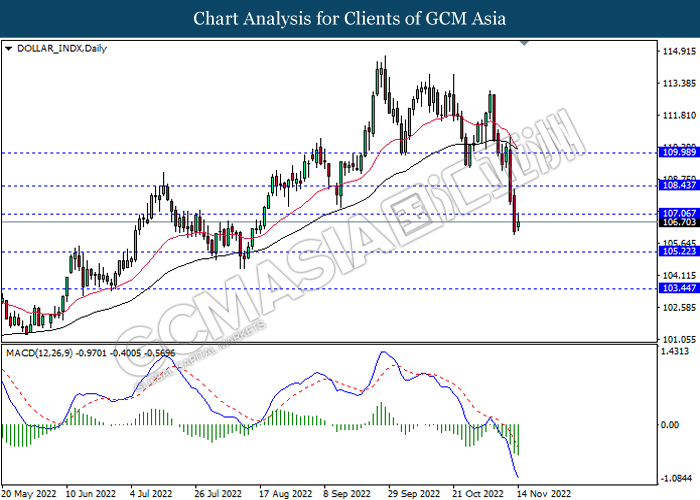Click the DOLLAR_INDX,Daily chart label
The image size is (700, 500).
coord(62,48)
